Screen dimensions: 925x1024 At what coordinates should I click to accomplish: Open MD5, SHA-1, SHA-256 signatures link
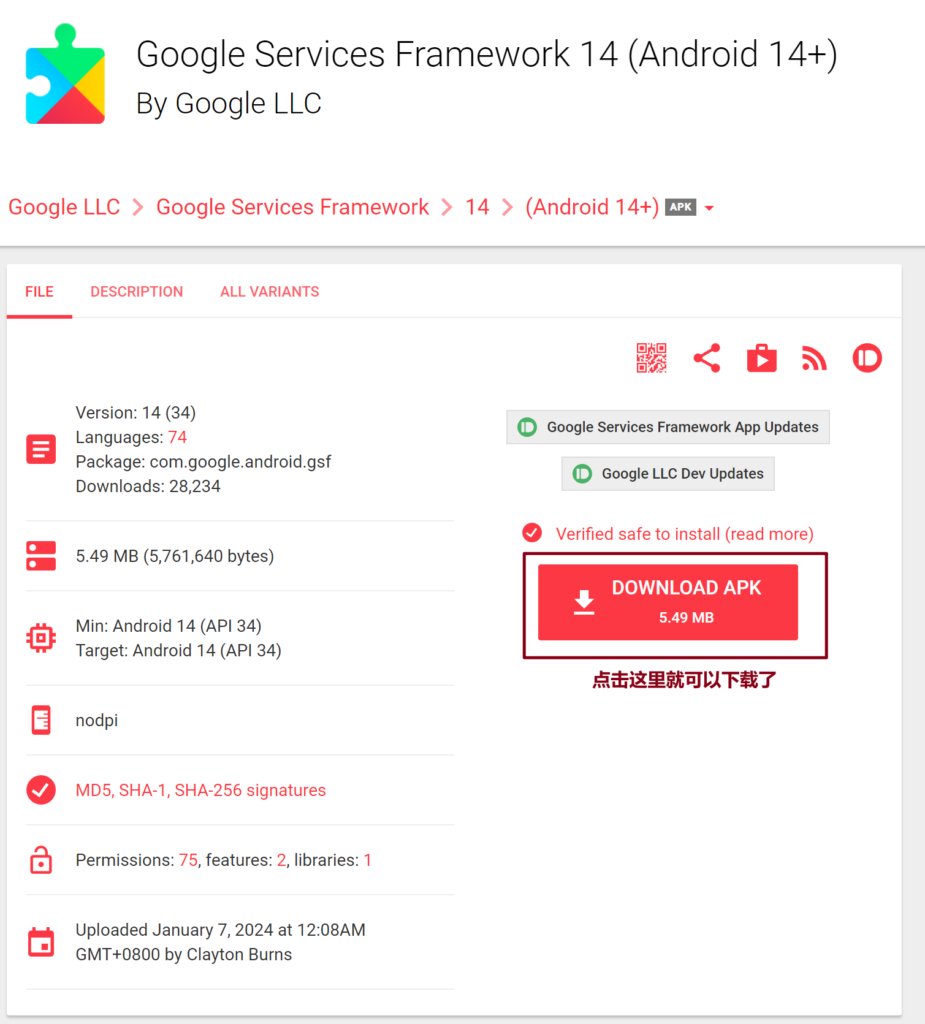(x=201, y=790)
